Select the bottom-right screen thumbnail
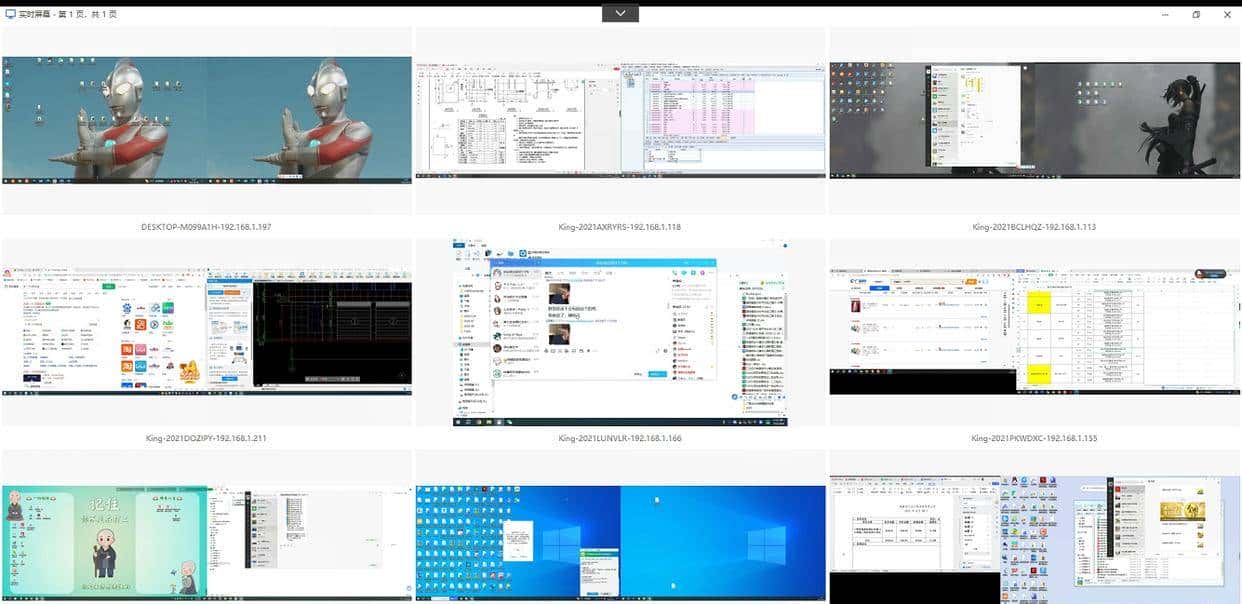This screenshot has height=604, width=1242. point(1034,543)
